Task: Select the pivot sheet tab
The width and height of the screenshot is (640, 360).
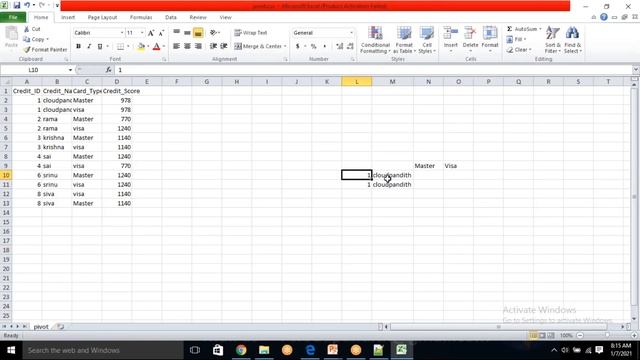Action: [x=41, y=327]
